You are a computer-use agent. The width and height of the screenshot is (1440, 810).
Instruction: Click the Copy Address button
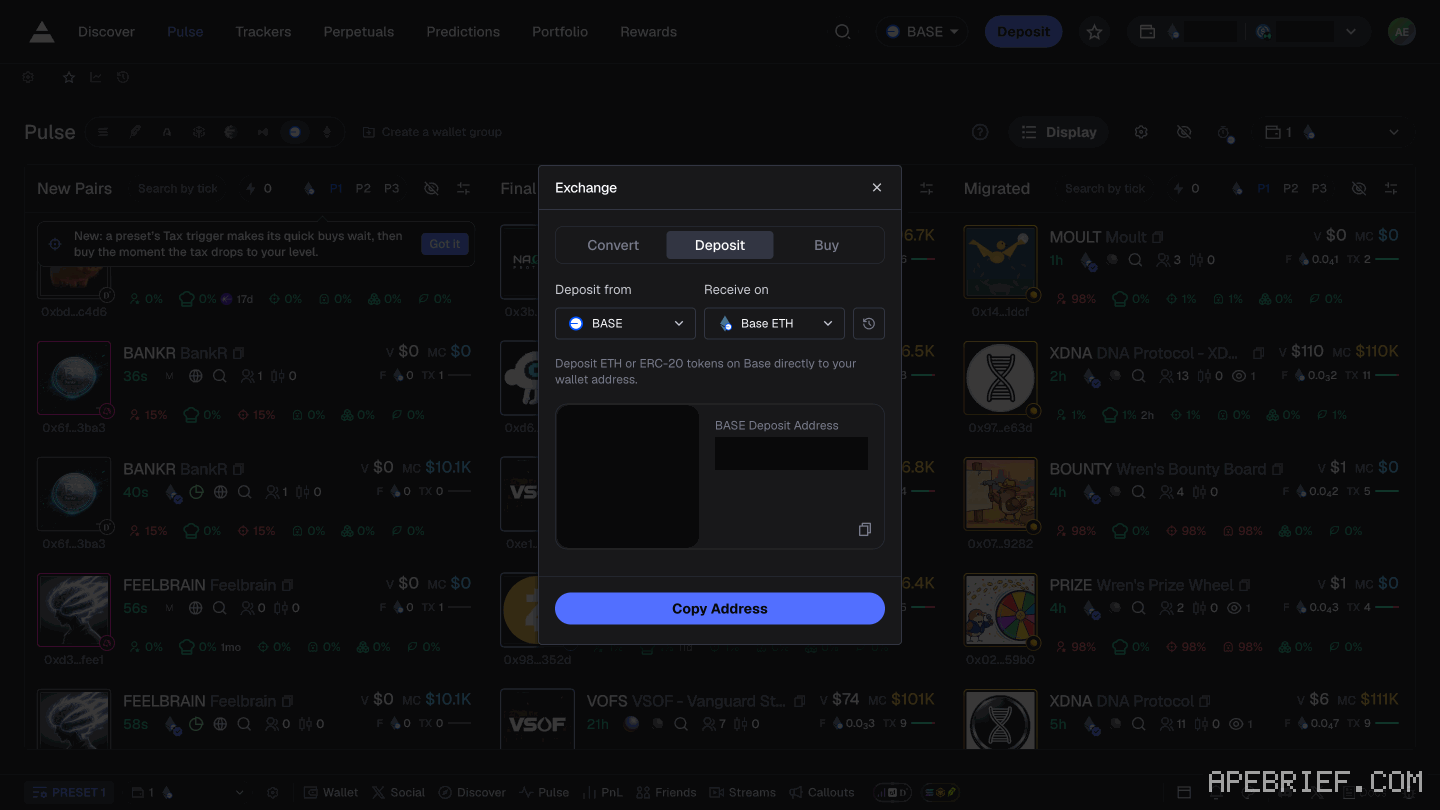(720, 608)
